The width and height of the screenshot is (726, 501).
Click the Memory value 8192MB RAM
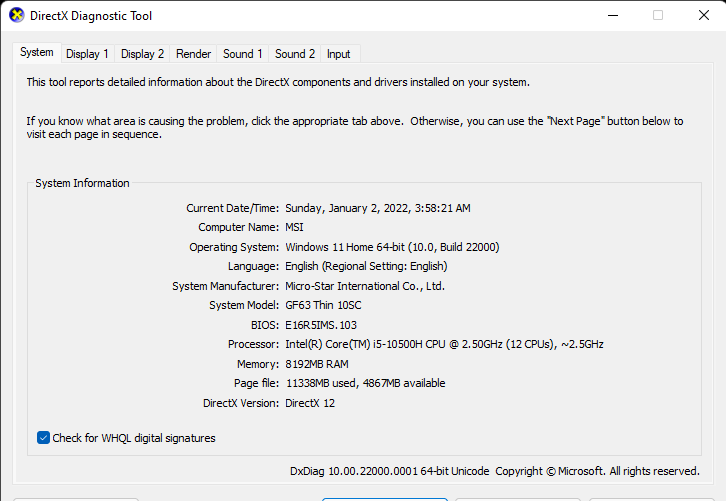[317, 364]
